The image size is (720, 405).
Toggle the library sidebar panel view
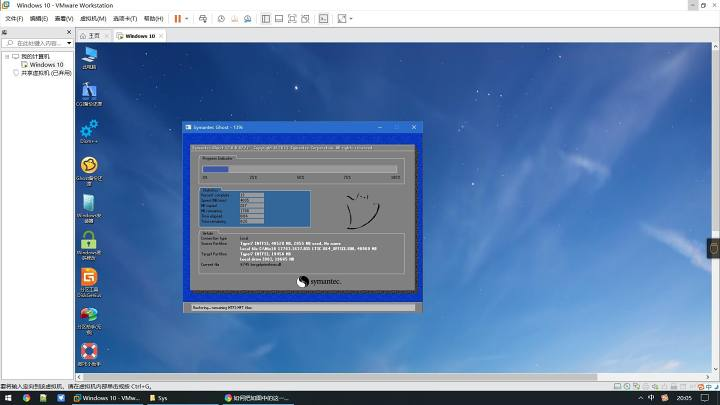(x=265, y=19)
